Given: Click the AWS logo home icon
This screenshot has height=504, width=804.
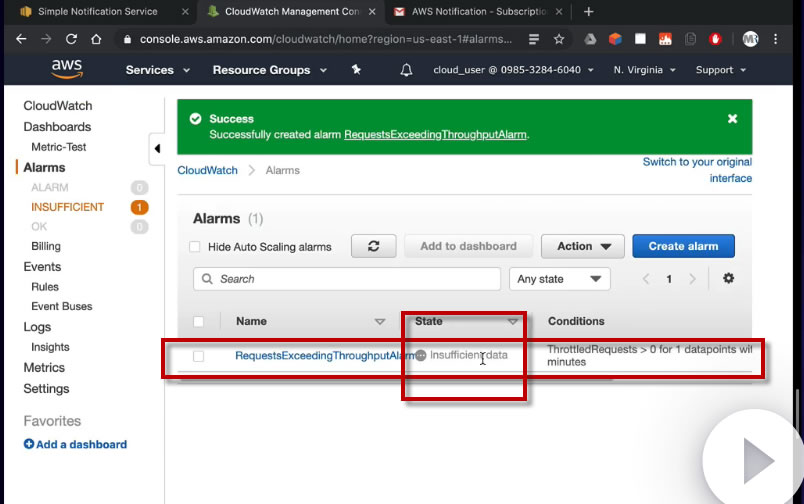Looking at the screenshot, I should 67,69.
